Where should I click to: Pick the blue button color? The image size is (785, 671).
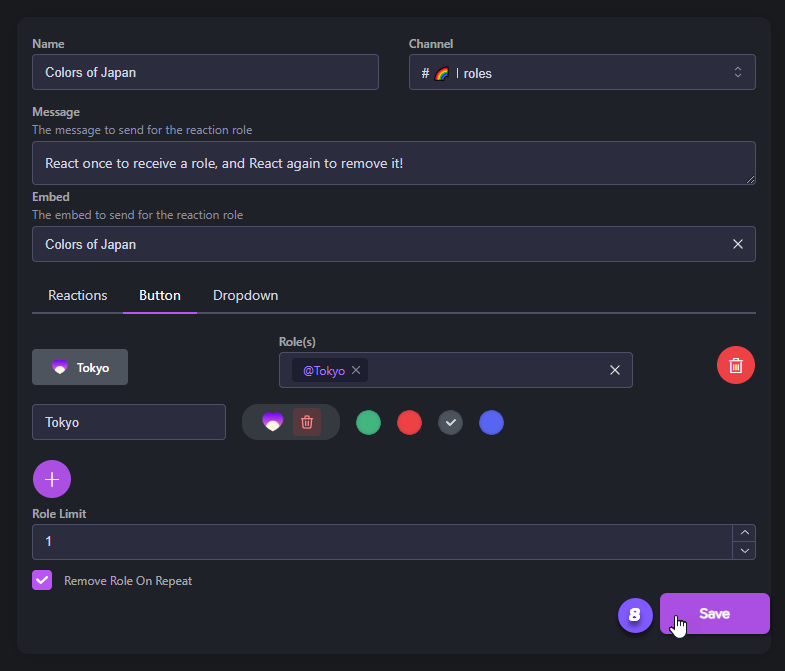coord(491,422)
